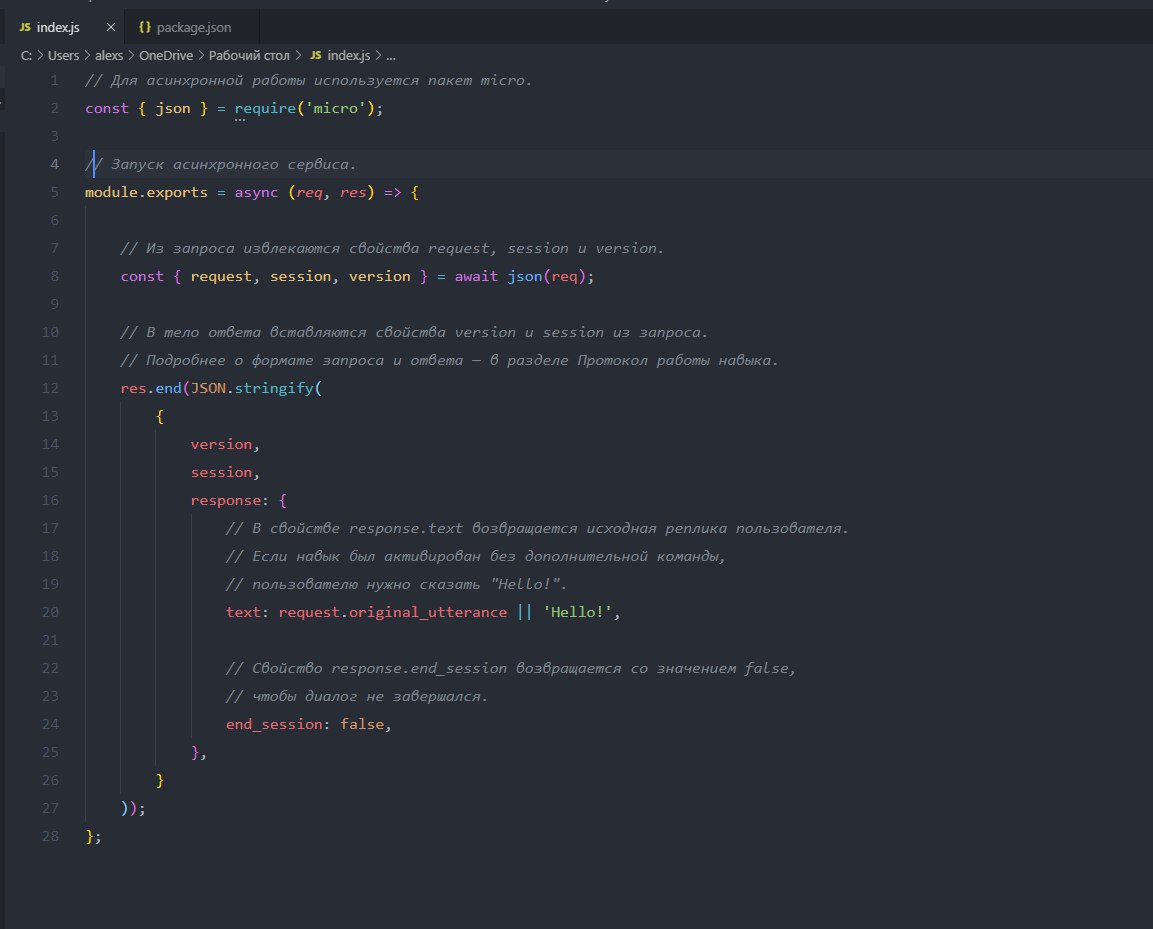Screen dimensions: 1153x929
Task: Click line number 28 in the gutter
Action: 50,836
